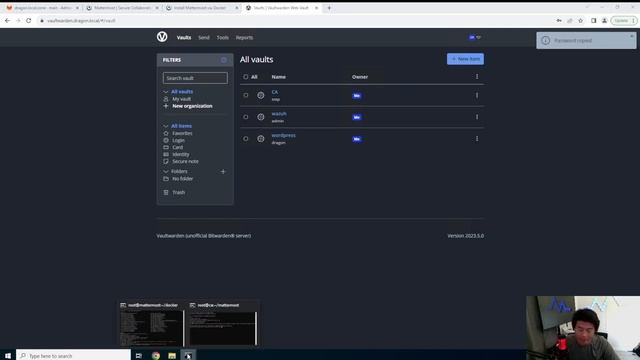This screenshot has width=640, height=360.
Task: Click the No folder icon
Action: (166, 179)
